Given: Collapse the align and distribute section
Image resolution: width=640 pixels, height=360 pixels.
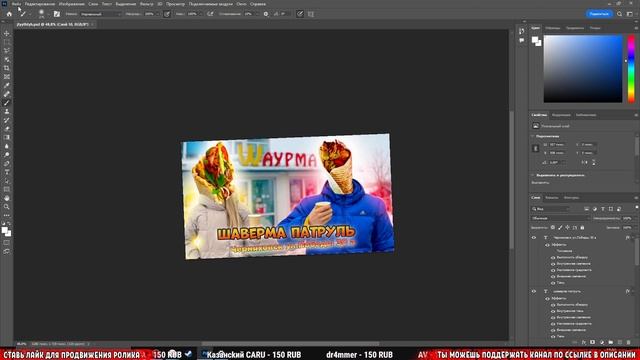Looking at the screenshot, I should click(x=533, y=175).
